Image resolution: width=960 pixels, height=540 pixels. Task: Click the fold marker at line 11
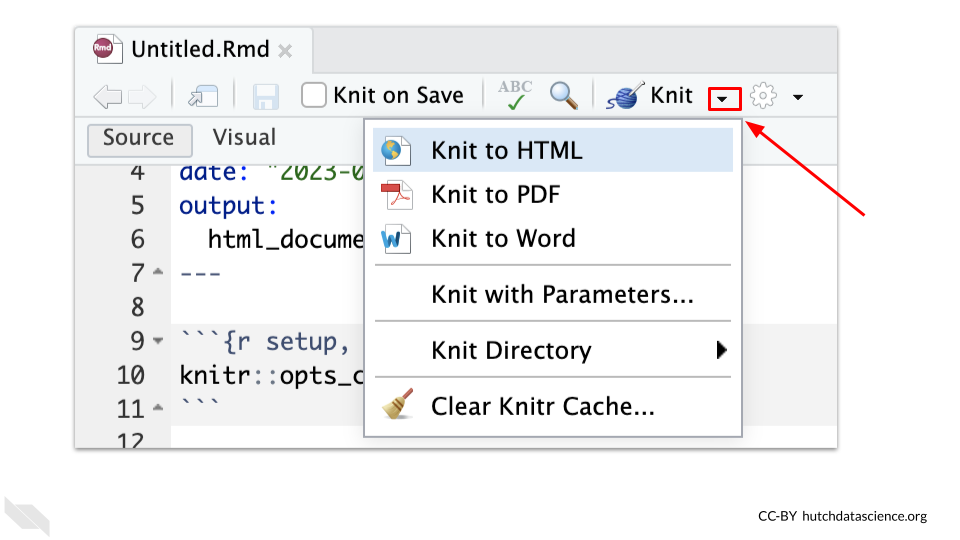coord(158,407)
